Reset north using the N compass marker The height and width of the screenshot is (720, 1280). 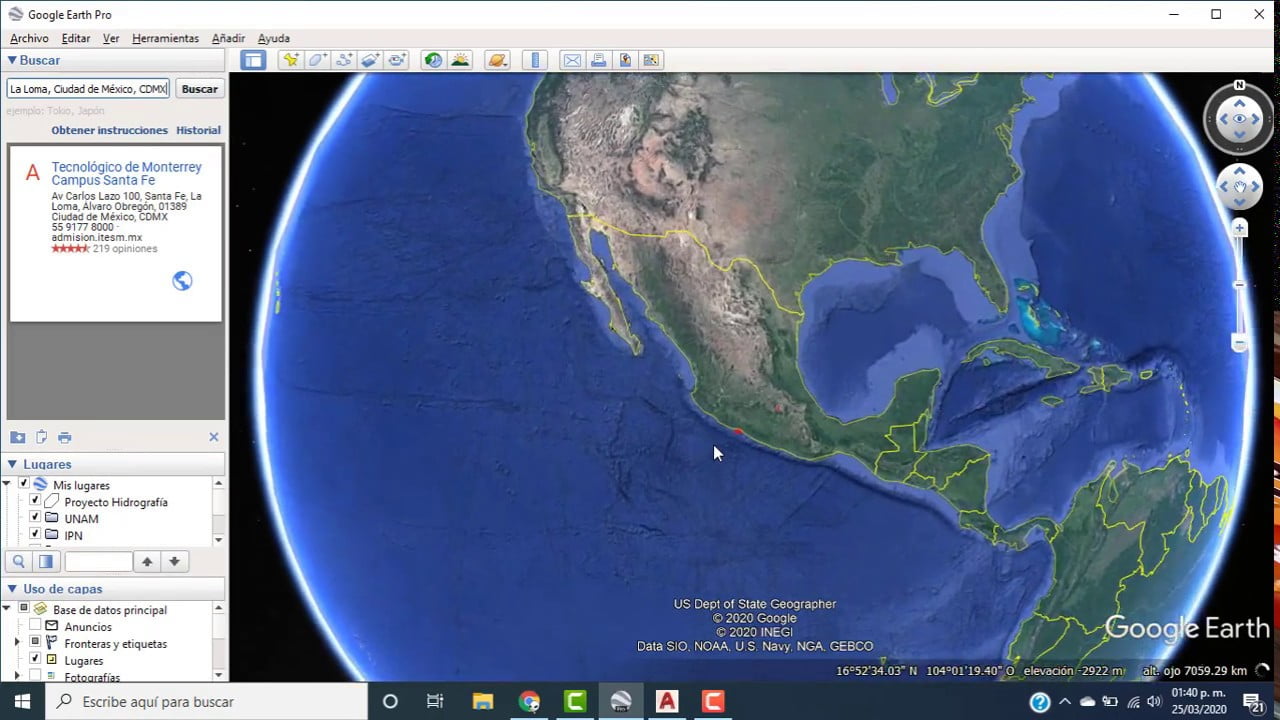tap(1239, 85)
